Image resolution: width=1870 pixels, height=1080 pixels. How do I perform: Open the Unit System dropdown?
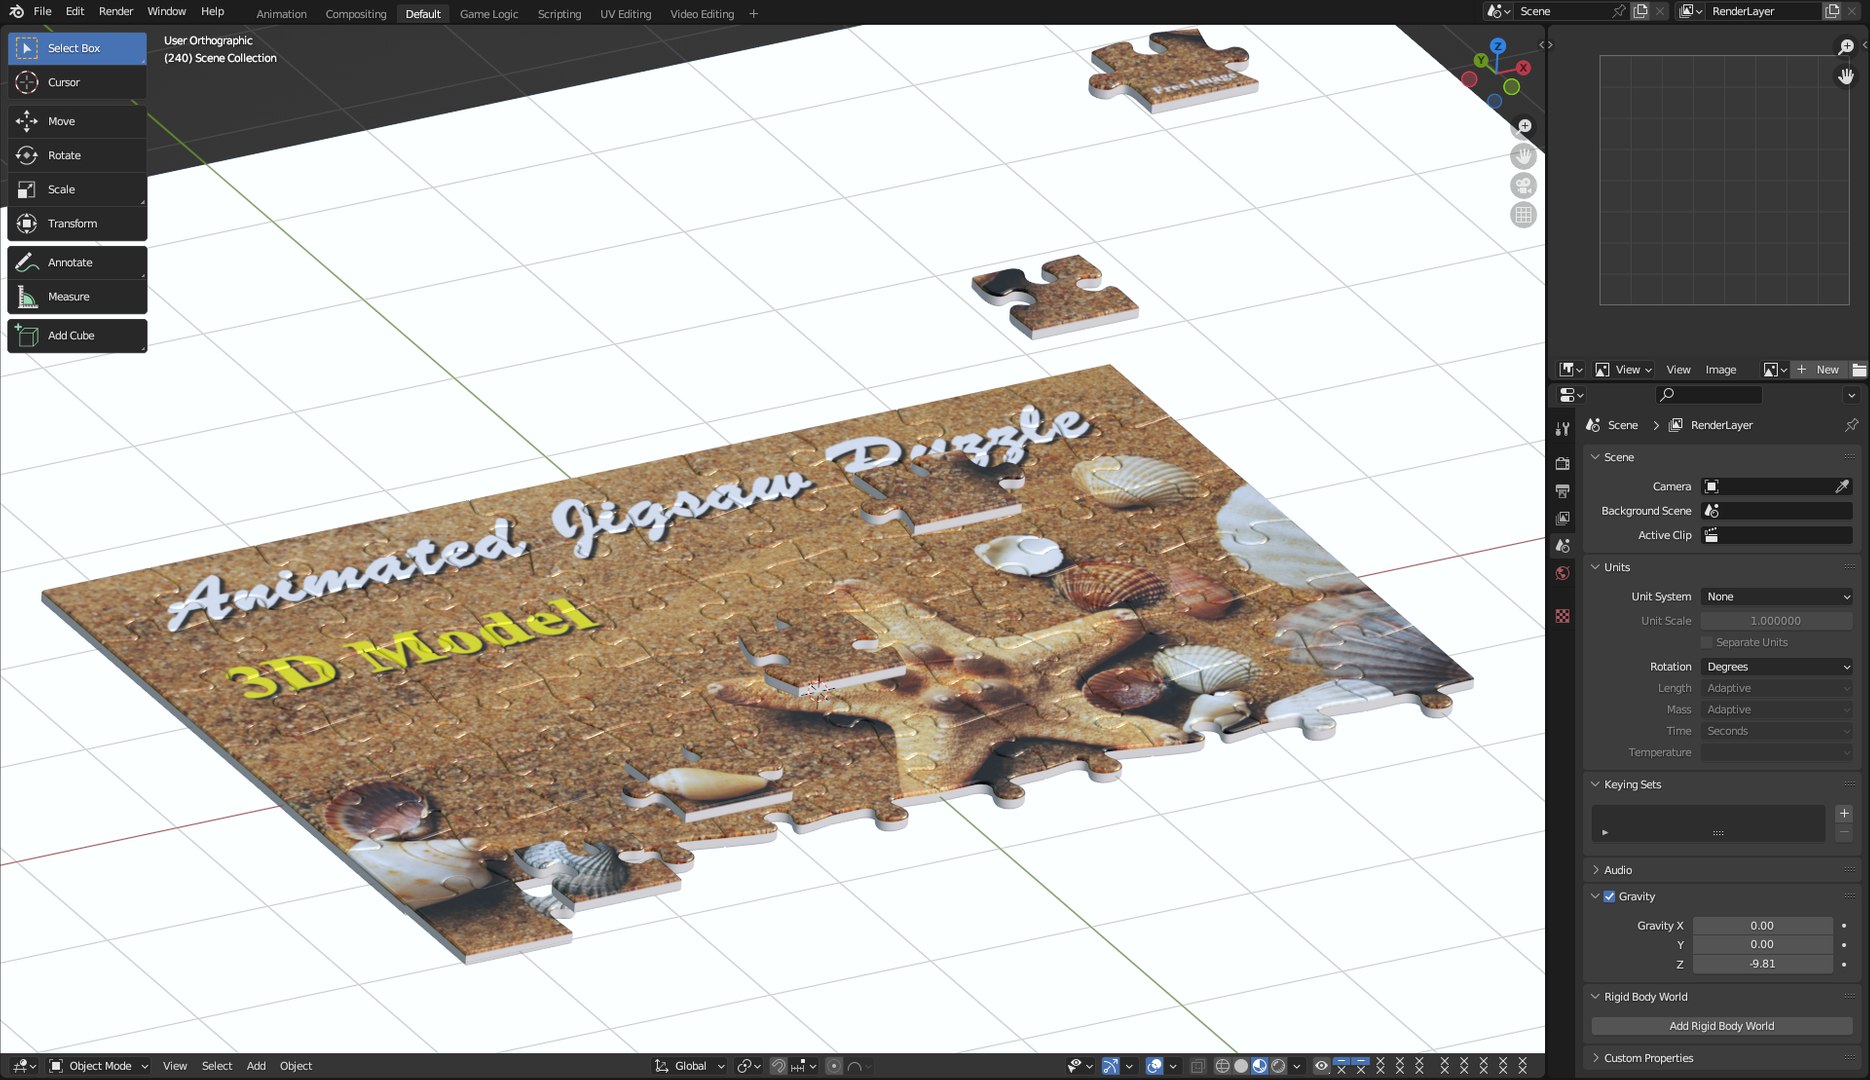(x=1777, y=597)
